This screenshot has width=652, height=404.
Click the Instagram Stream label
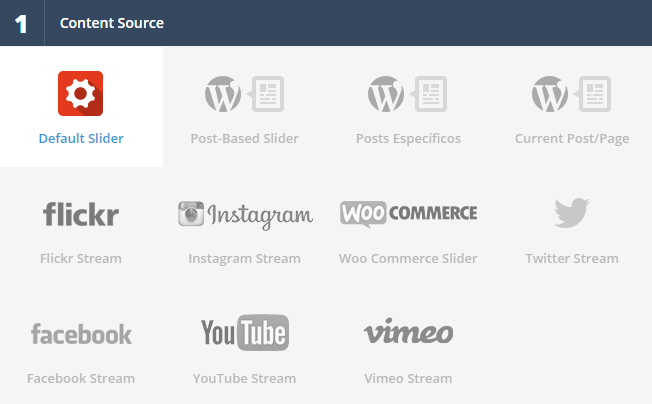[244, 259]
